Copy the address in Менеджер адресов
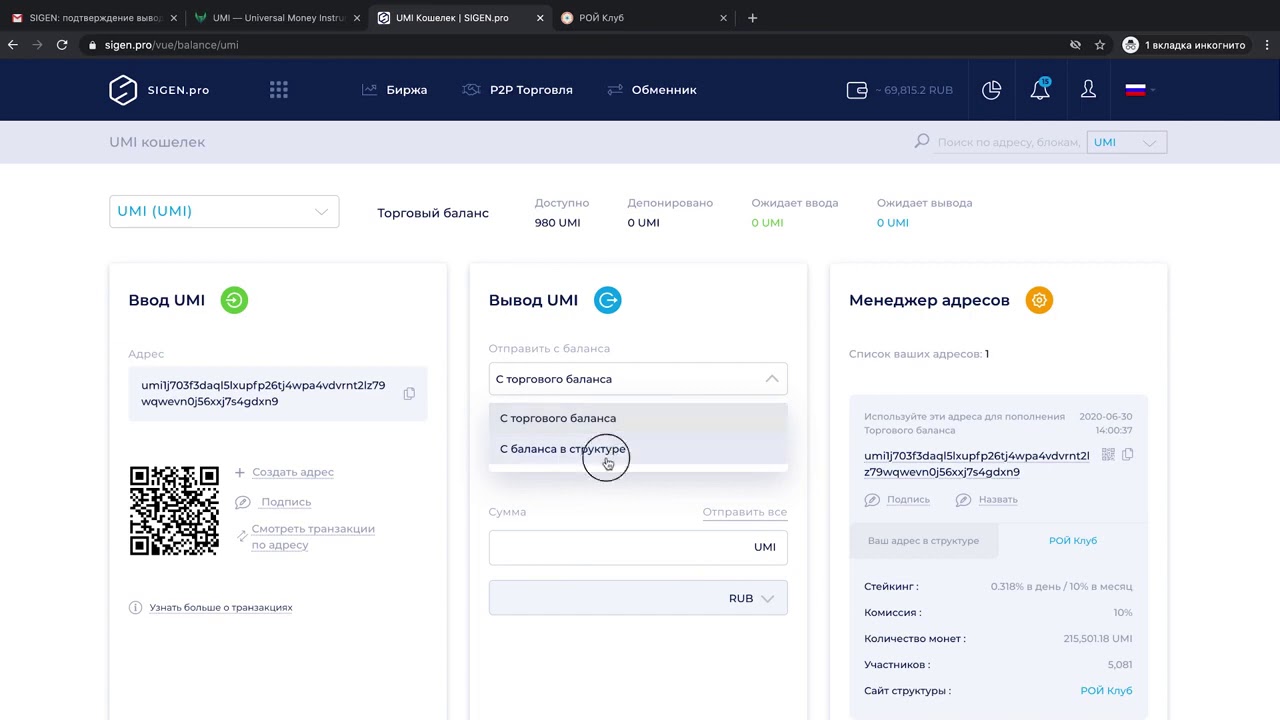1280x720 pixels. (x=1127, y=455)
